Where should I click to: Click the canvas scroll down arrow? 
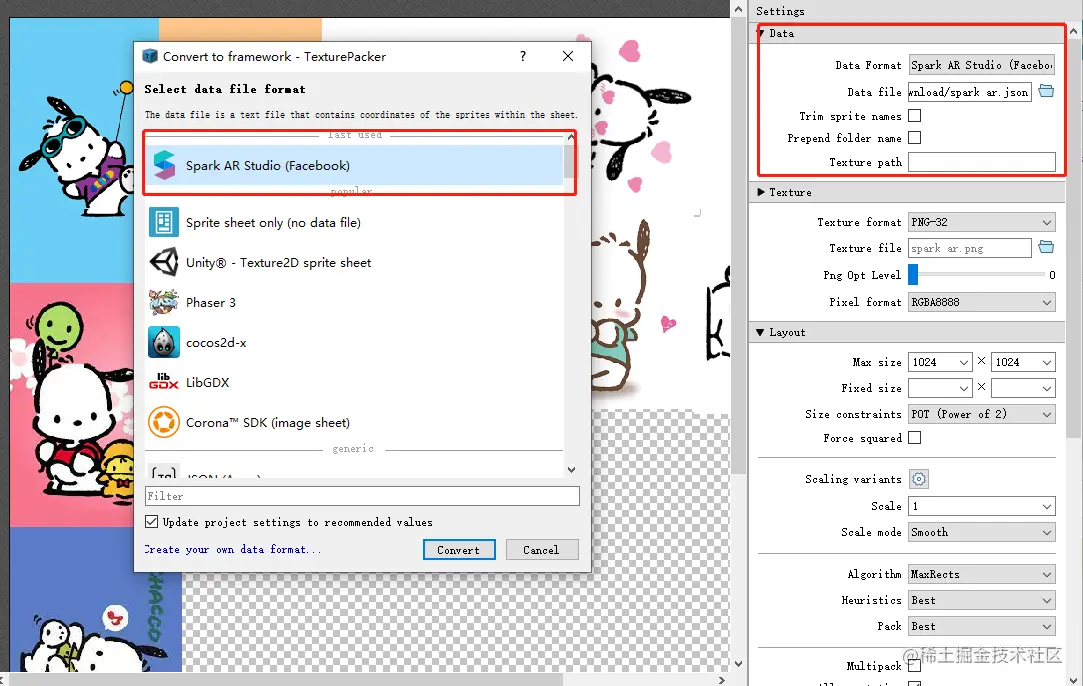738,664
